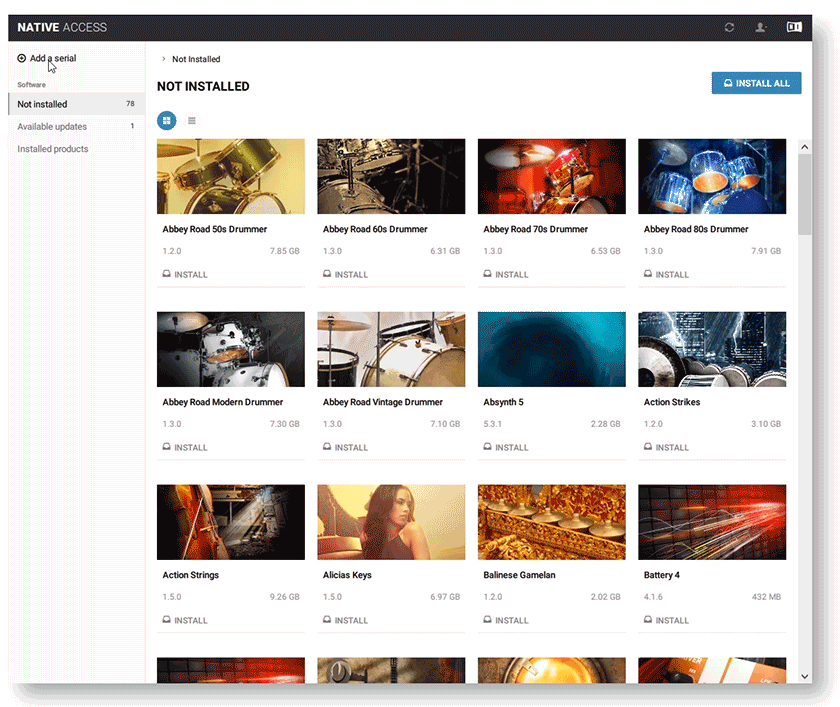Install Abbey Road 50s Drummer
This screenshot has height=707, width=840.
click(x=185, y=274)
